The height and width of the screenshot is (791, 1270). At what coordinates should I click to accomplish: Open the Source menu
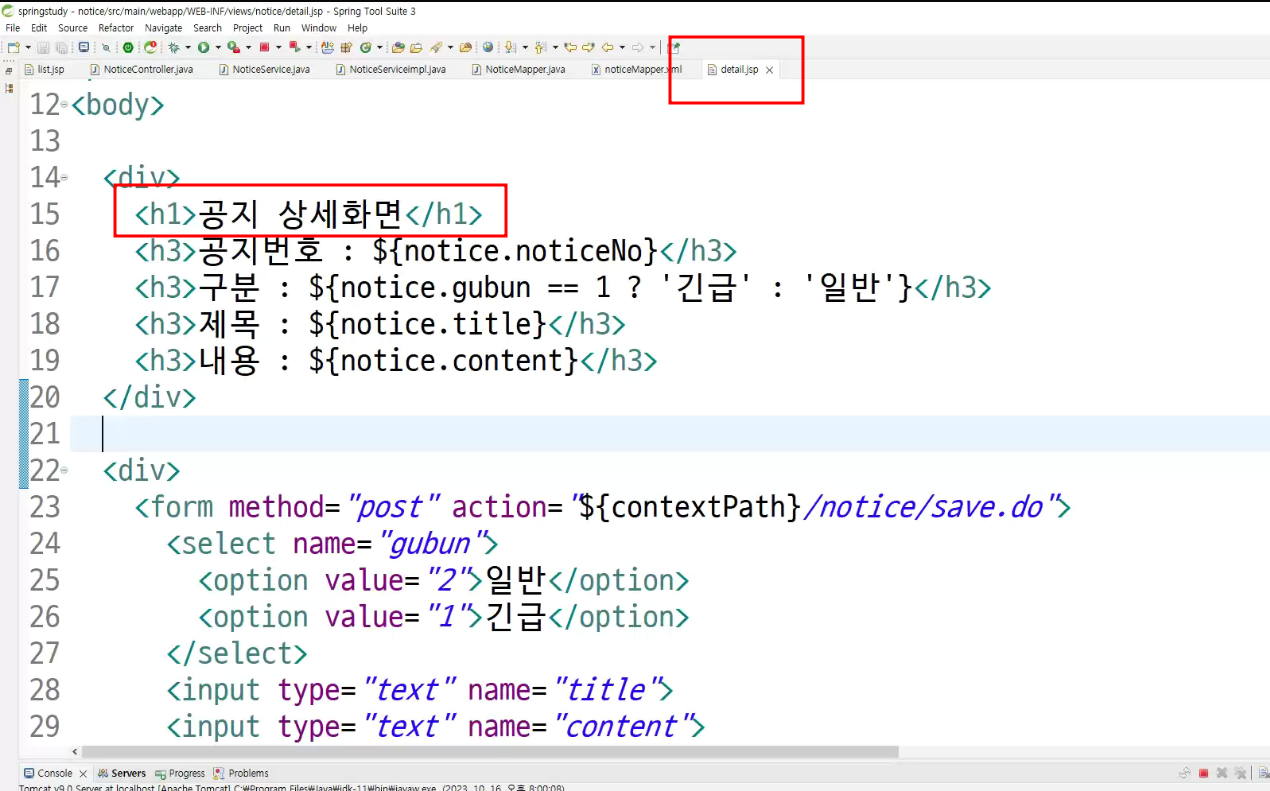coord(73,28)
